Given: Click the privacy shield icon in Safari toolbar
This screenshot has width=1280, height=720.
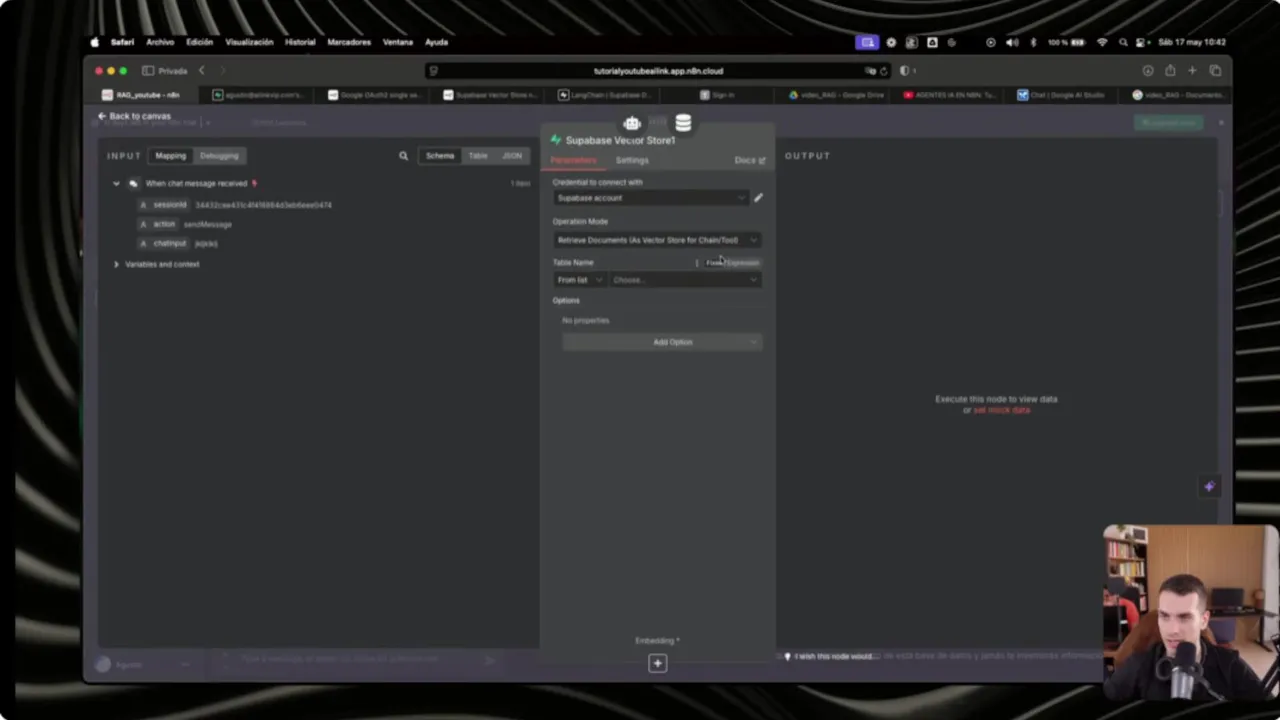Looking at the screenshot, I should tap(905, 71).
